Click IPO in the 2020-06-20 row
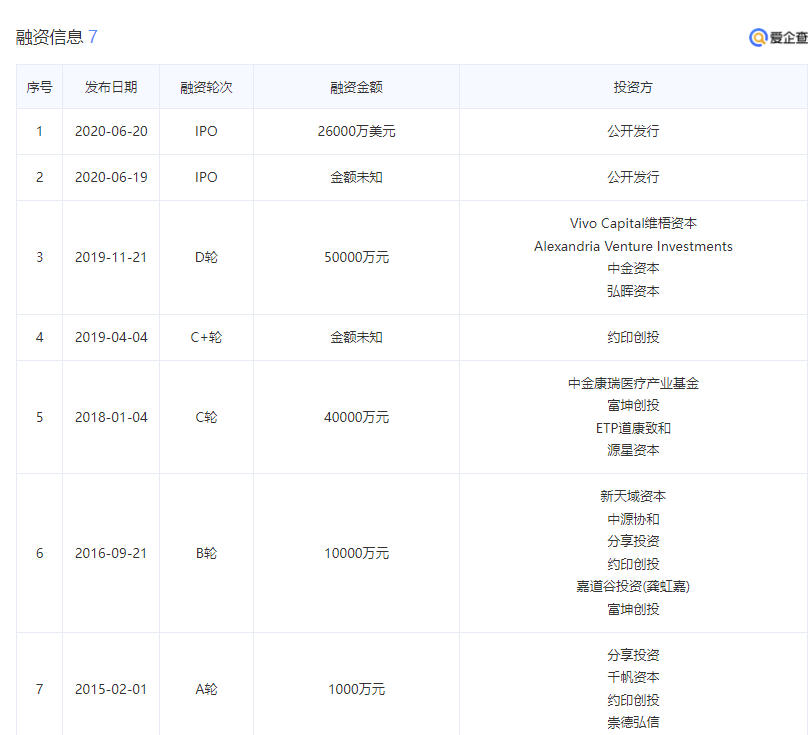 point(206,131)
